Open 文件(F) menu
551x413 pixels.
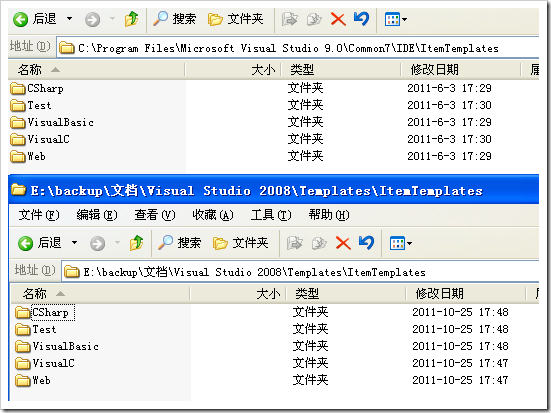click(x=39, y=215)
